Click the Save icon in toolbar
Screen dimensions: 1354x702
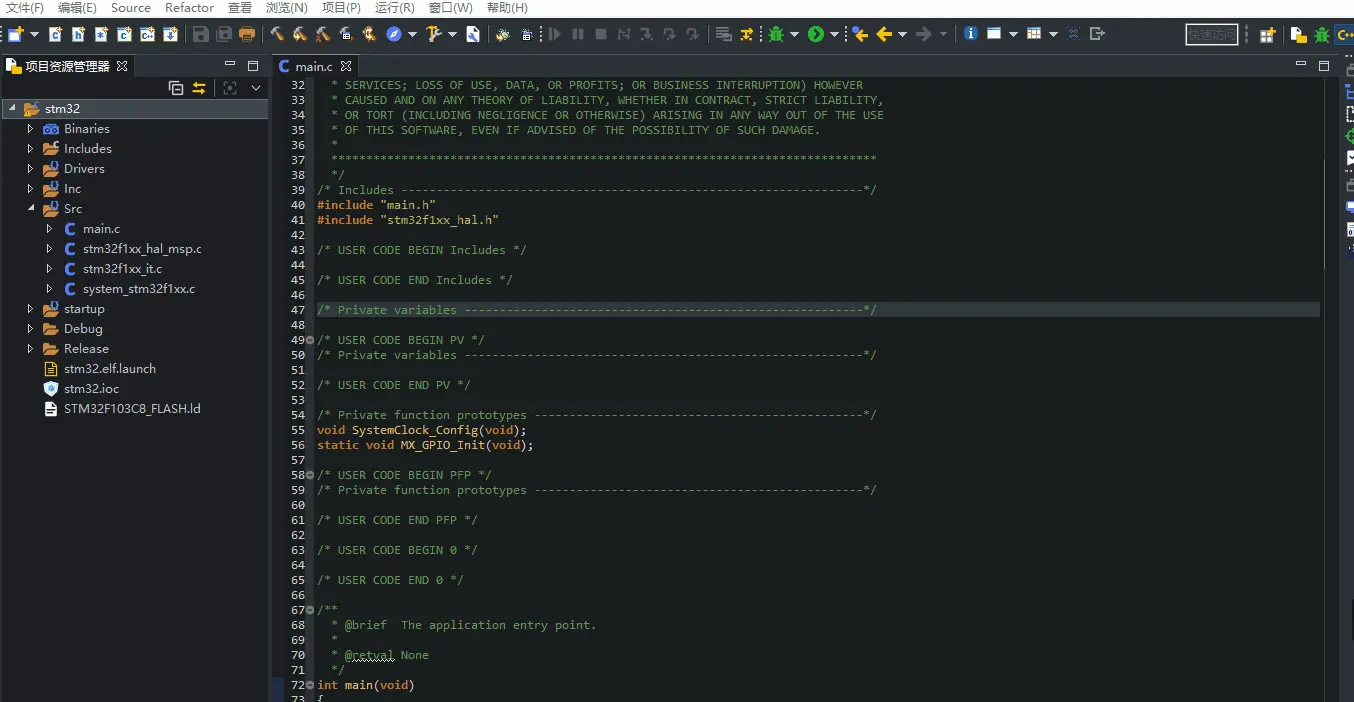tap(200, 34)
